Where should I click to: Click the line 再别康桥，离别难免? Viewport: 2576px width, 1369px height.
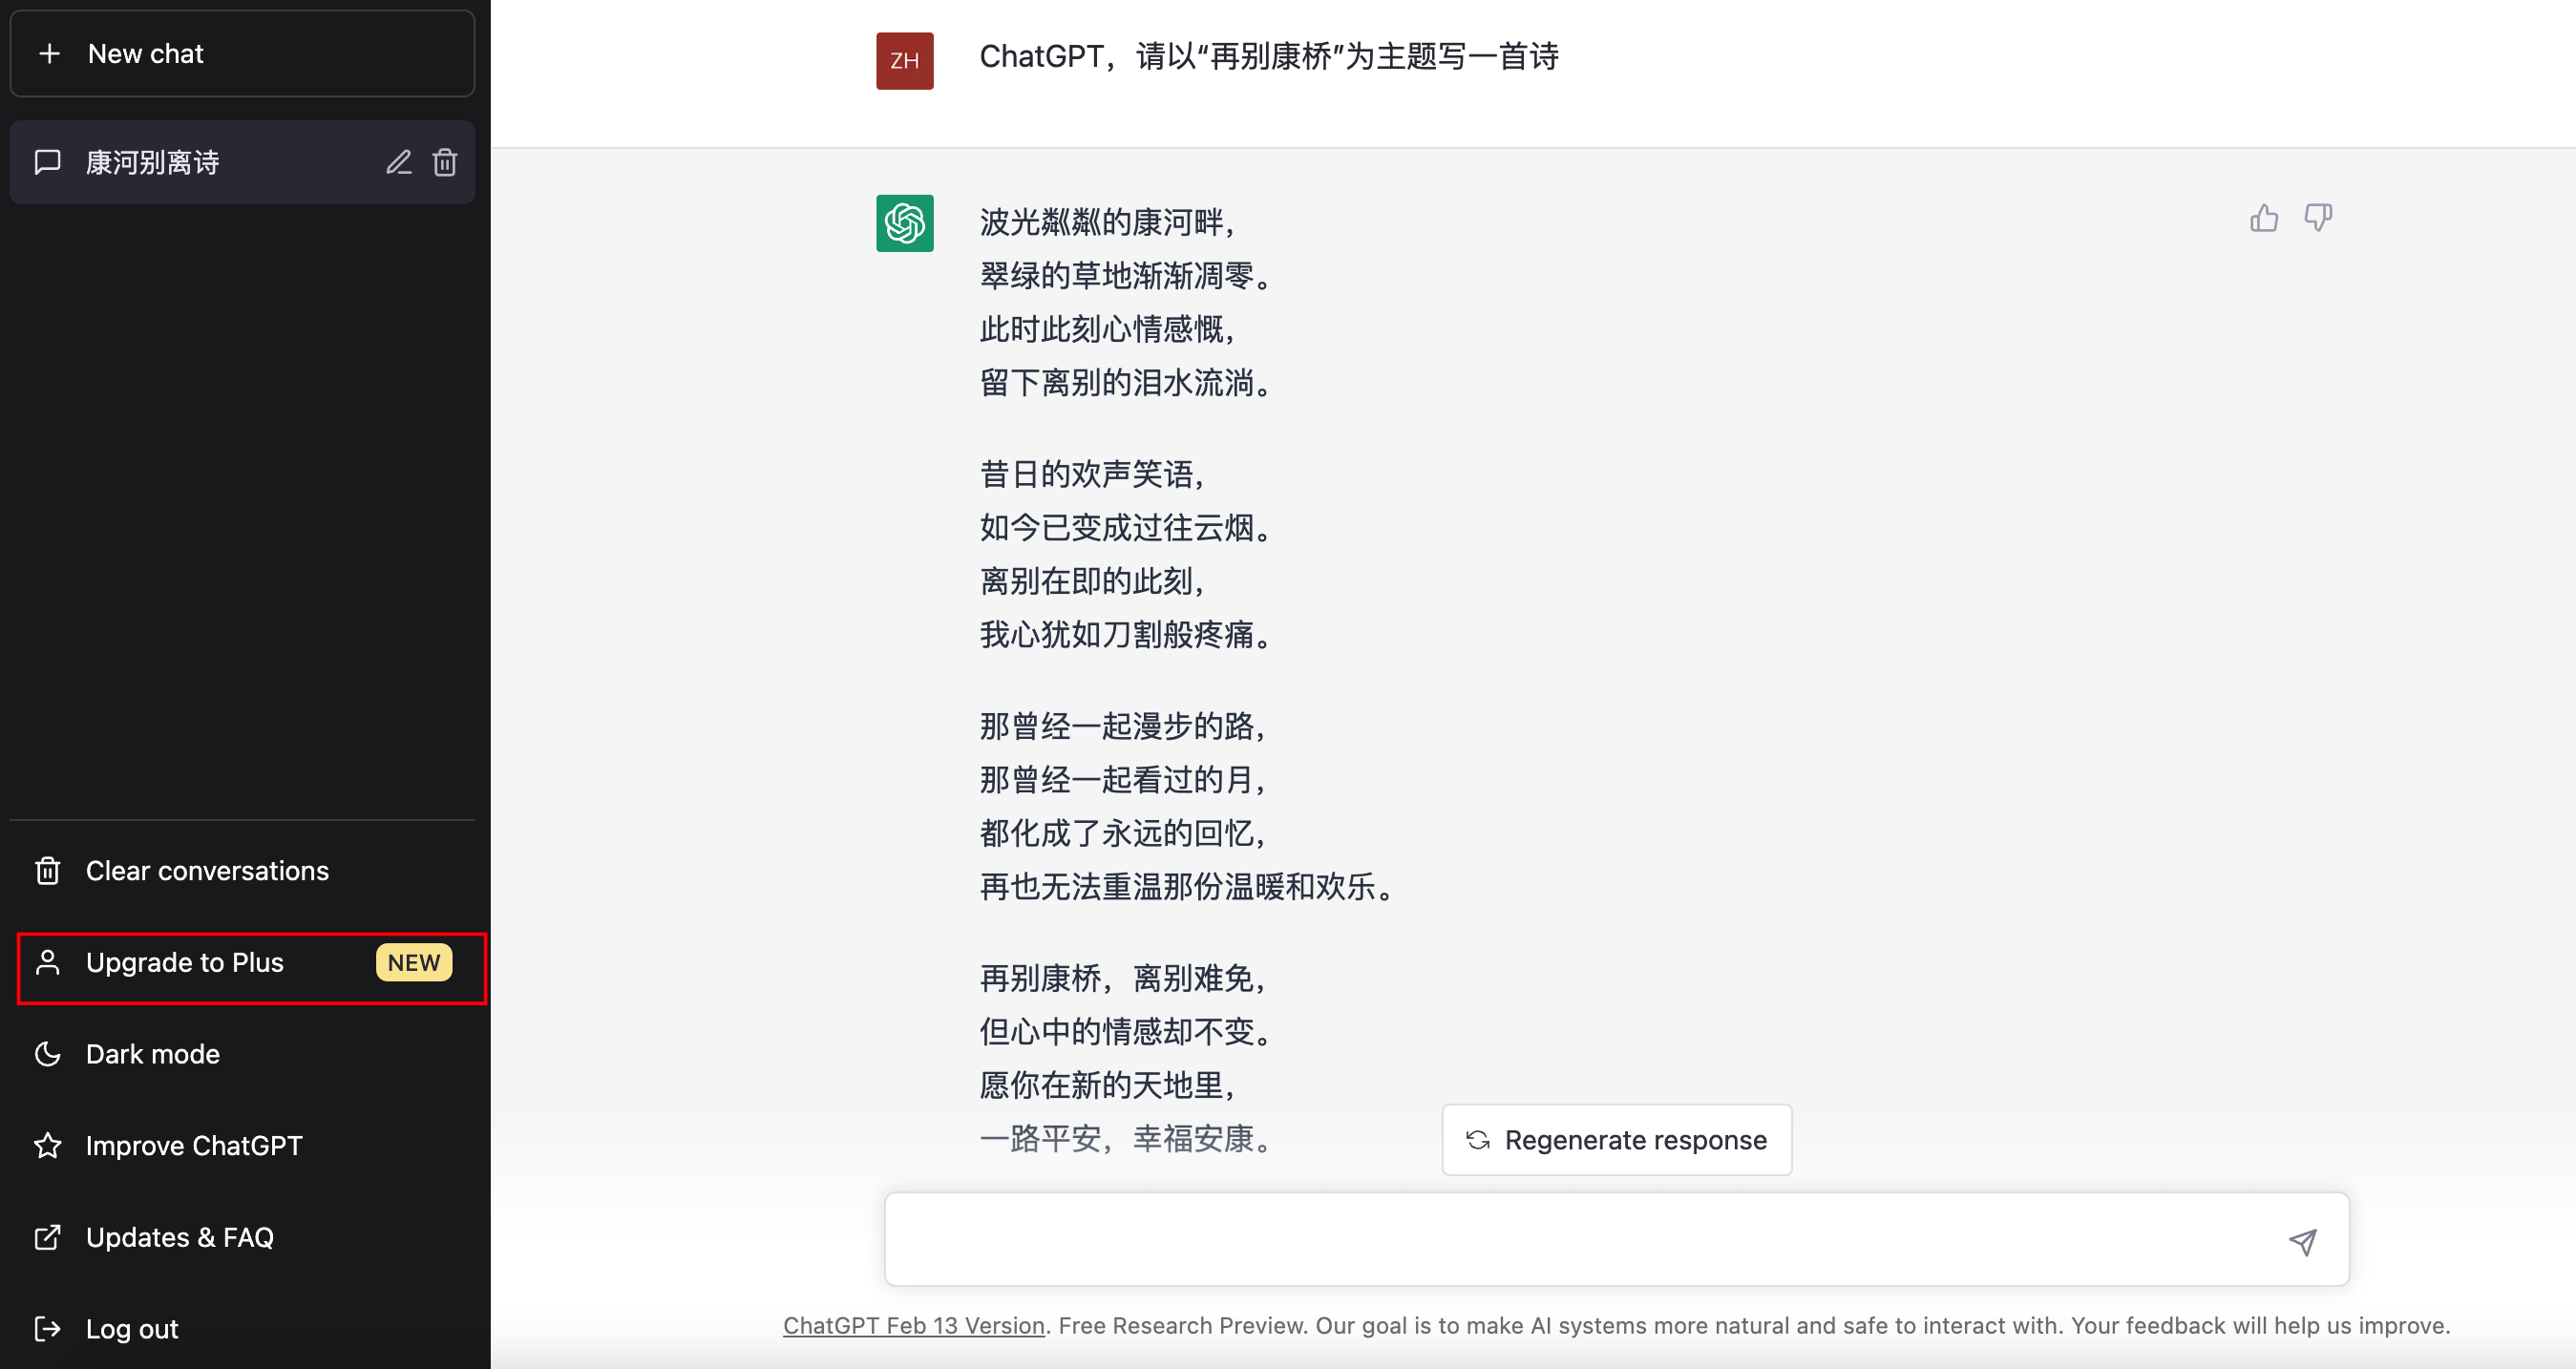point(1124,978)
